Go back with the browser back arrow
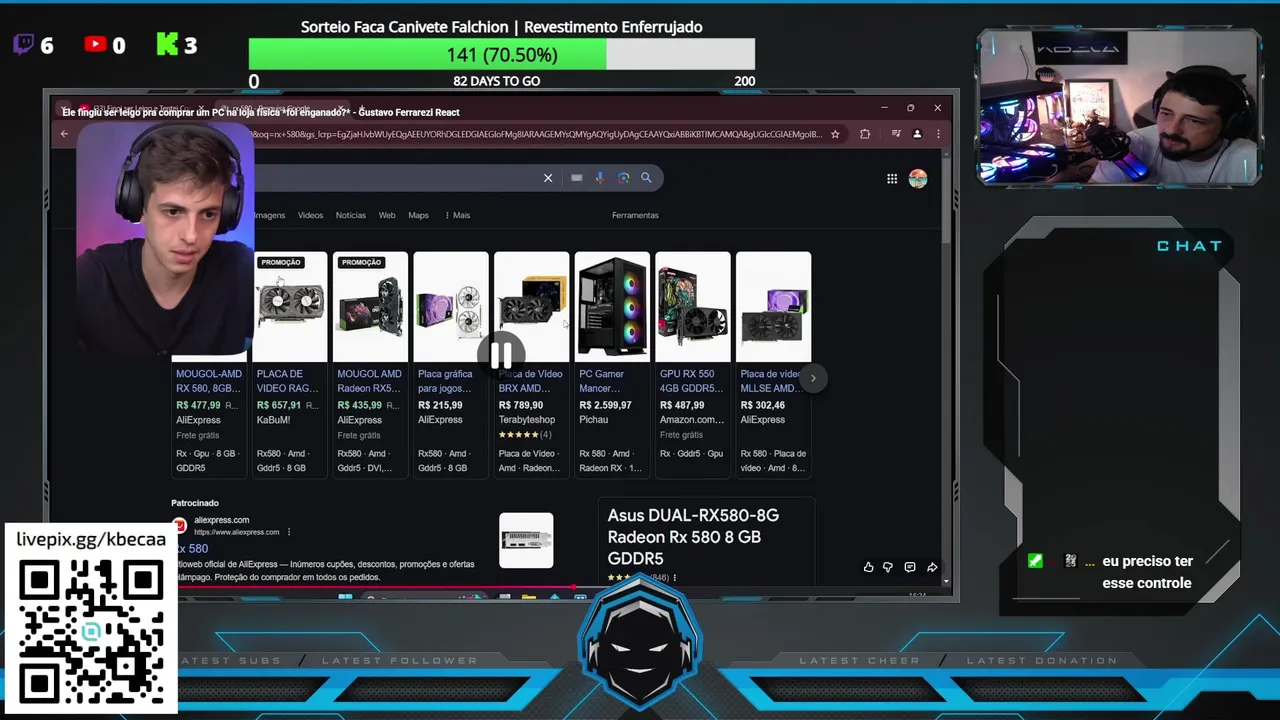Screen dimensions: 1280x720 coord(65,134)
